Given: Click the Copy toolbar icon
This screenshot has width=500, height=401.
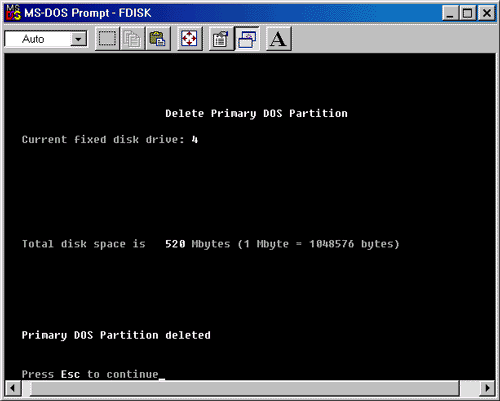Looking at the screenshot, I should point(132,39).
